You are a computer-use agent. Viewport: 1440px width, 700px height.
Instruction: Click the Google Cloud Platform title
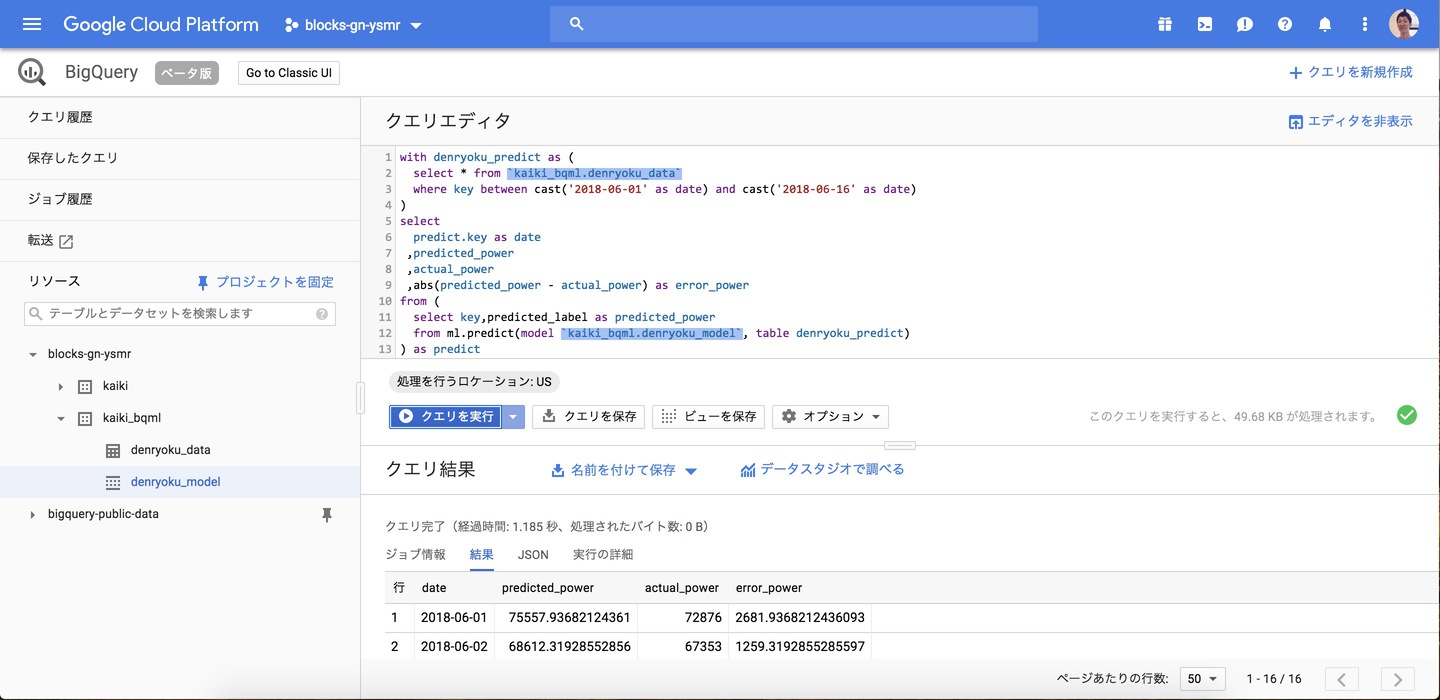(161, 24)
